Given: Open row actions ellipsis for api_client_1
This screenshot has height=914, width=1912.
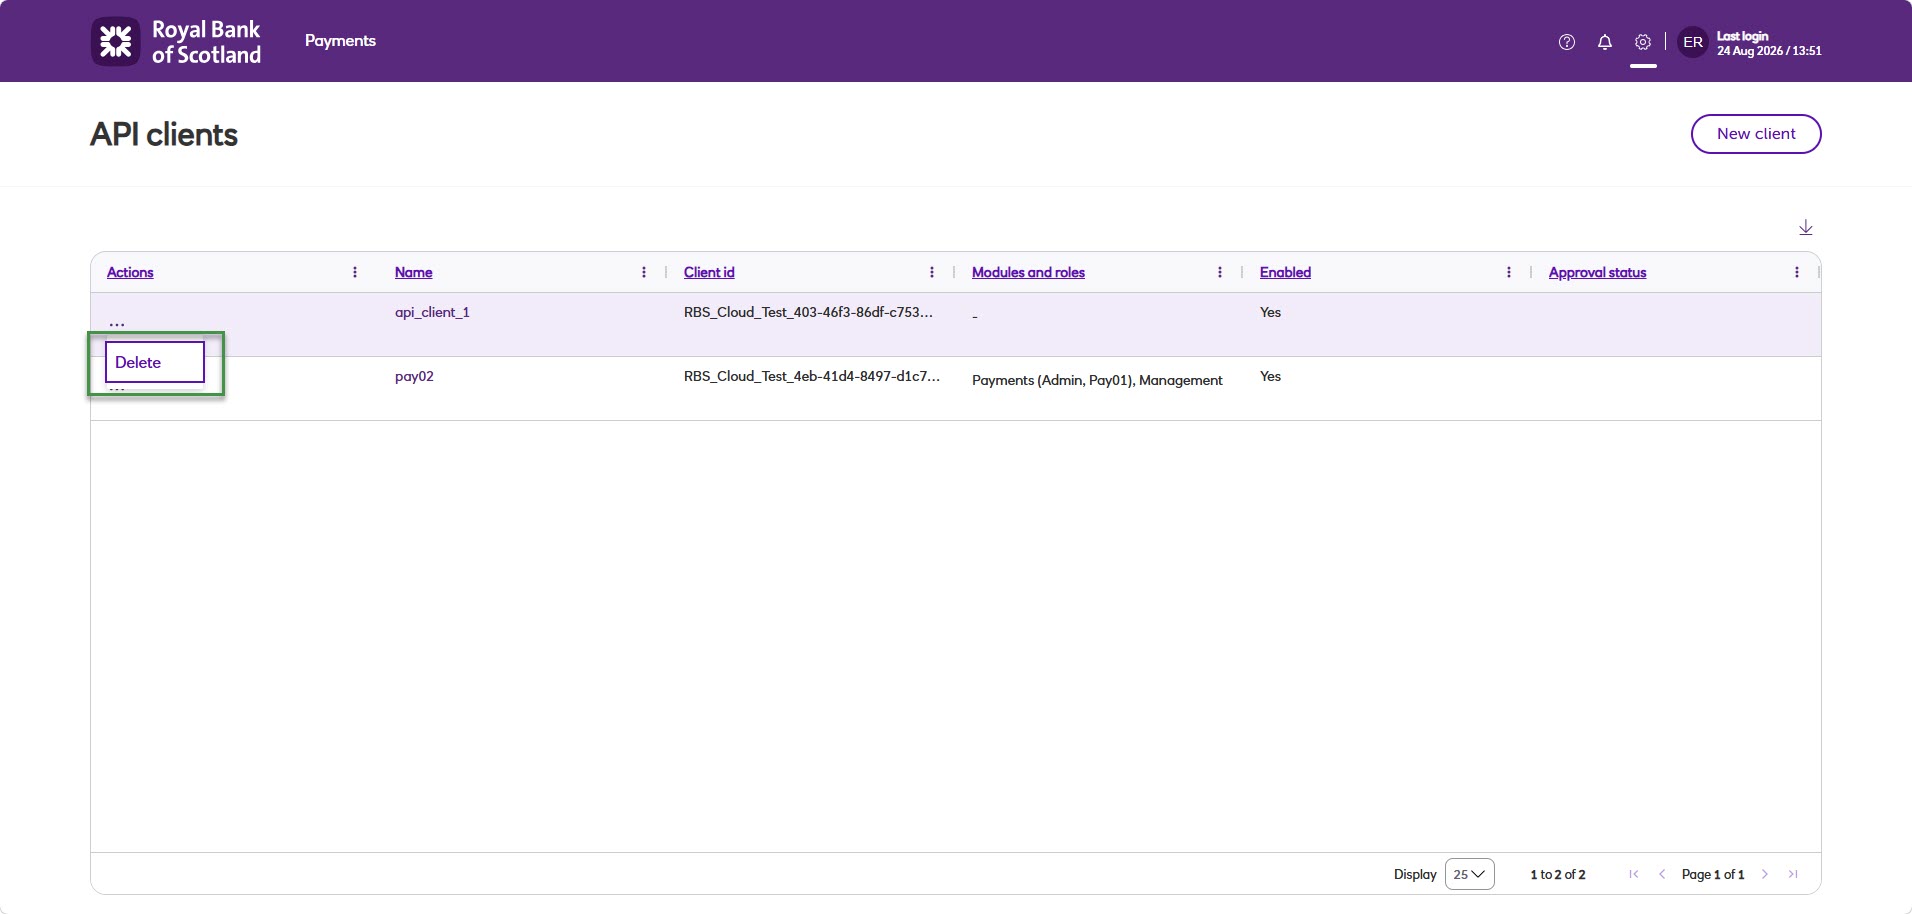Looking at the screenshot, I should [117, 323].
